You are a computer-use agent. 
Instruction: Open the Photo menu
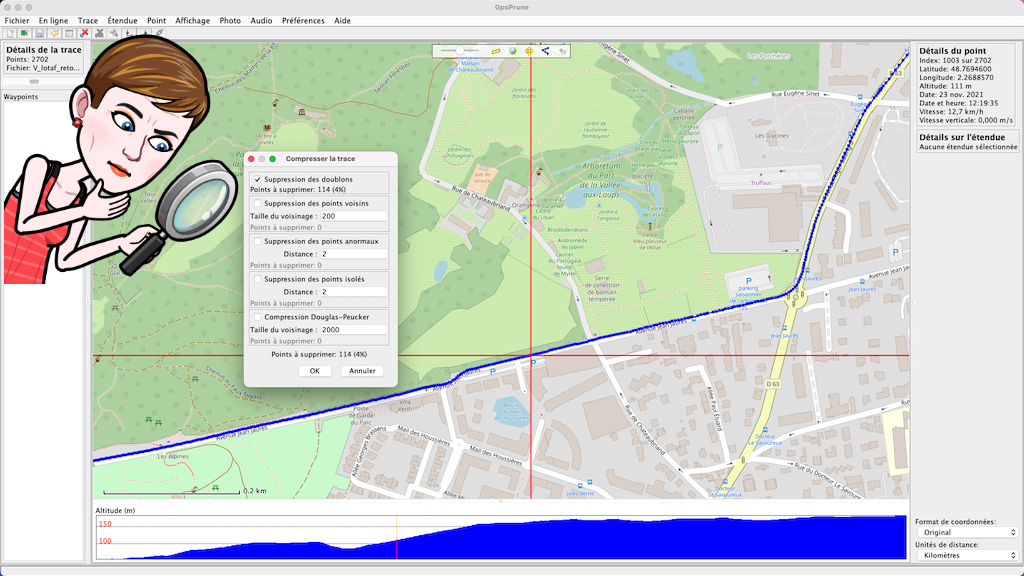click(230, 21)
